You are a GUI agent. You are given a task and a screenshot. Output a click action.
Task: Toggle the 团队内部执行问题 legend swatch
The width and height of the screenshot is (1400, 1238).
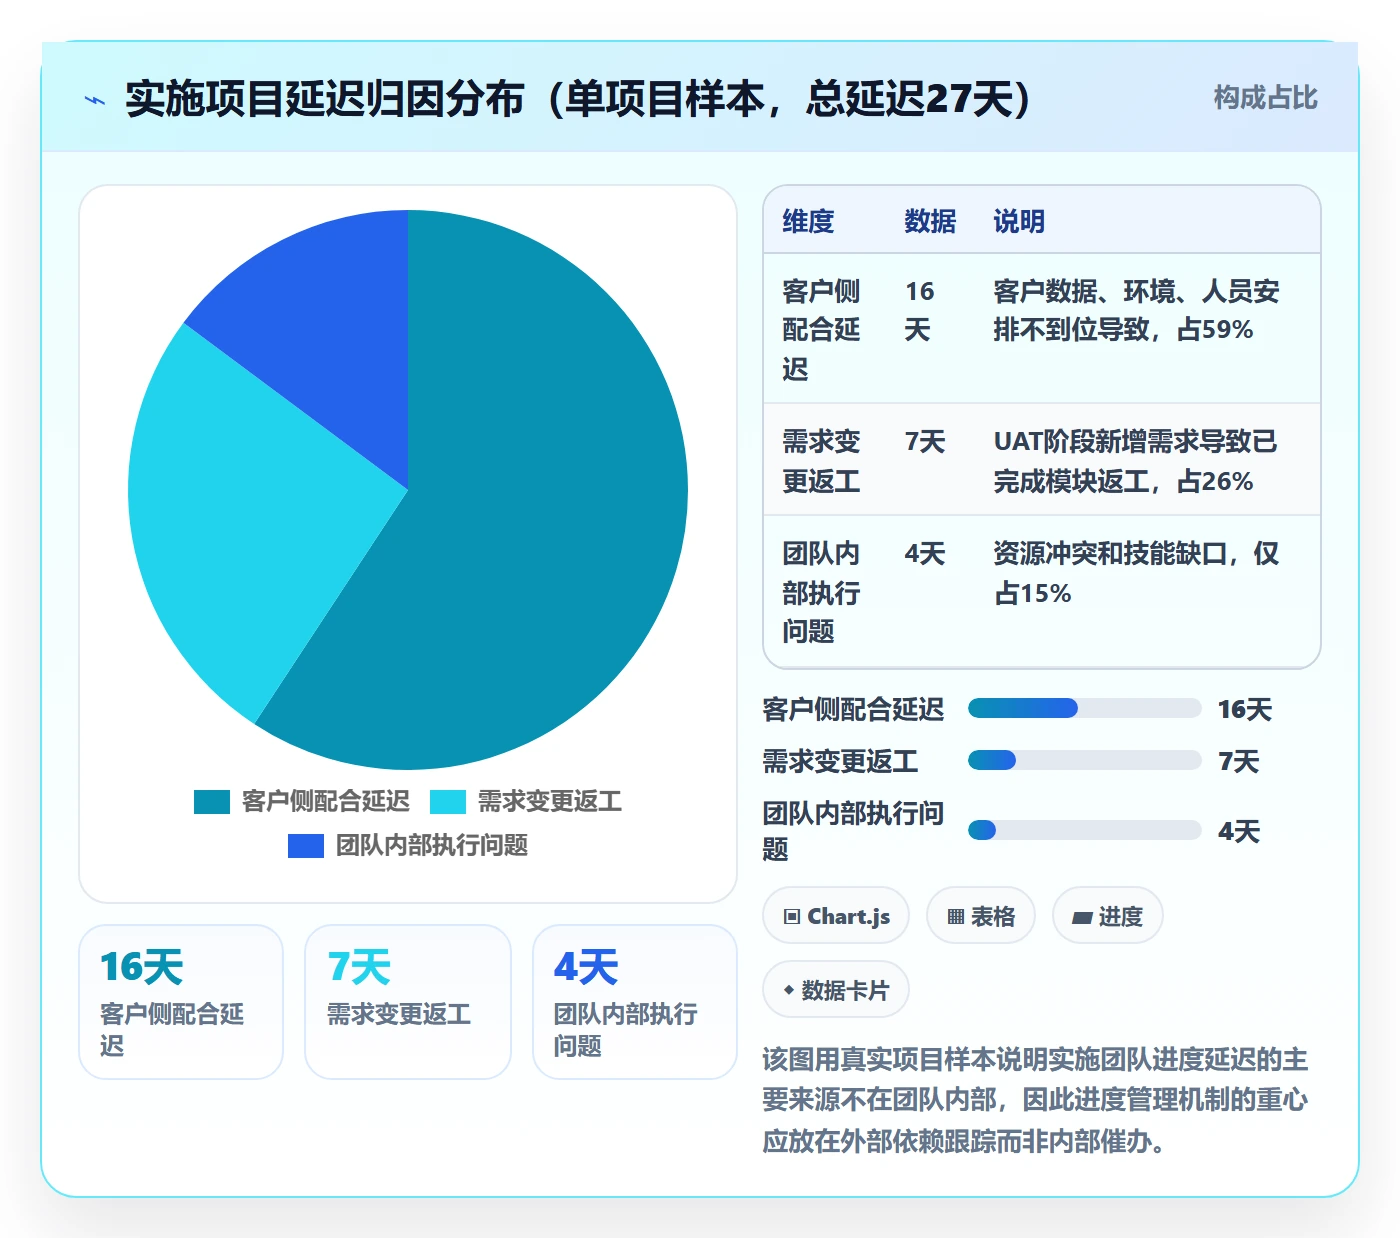click(x=306, y=846)
